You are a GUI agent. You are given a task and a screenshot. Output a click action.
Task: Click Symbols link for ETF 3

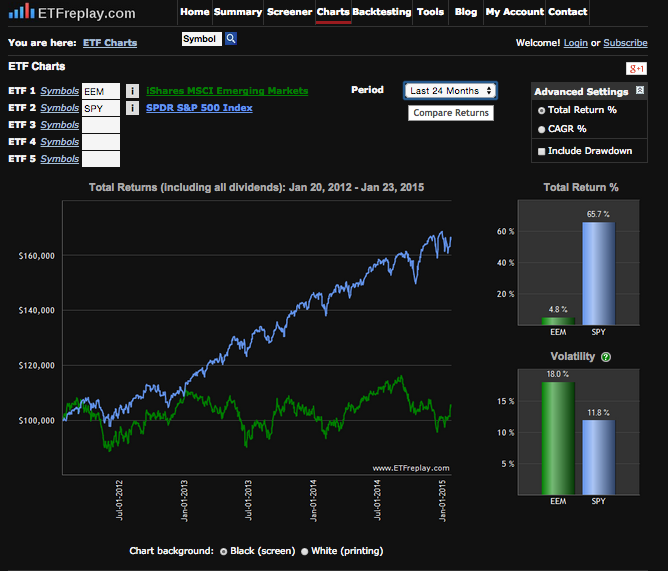tap(60, 125)
